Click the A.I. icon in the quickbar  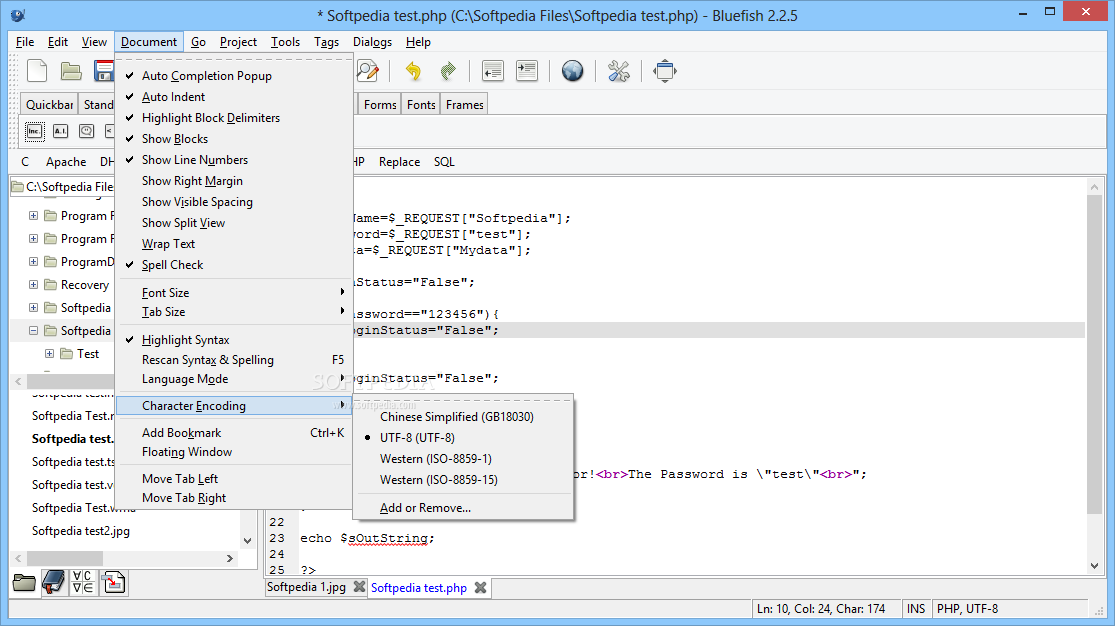click(60, 132)
